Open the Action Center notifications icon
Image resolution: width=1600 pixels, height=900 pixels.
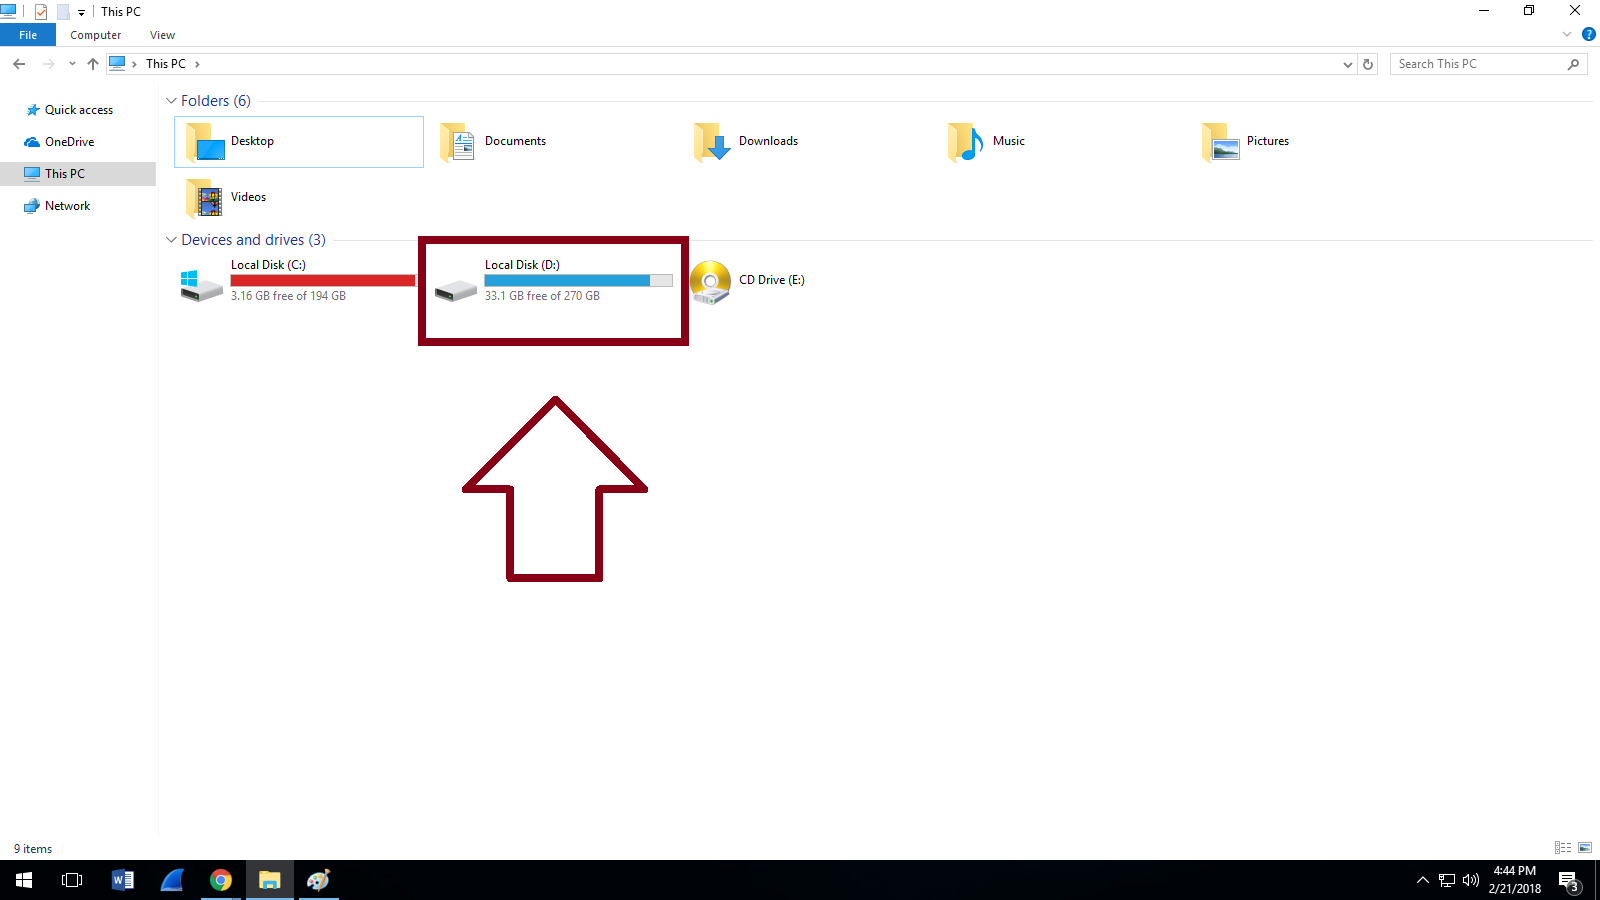tap(1569, 881)
